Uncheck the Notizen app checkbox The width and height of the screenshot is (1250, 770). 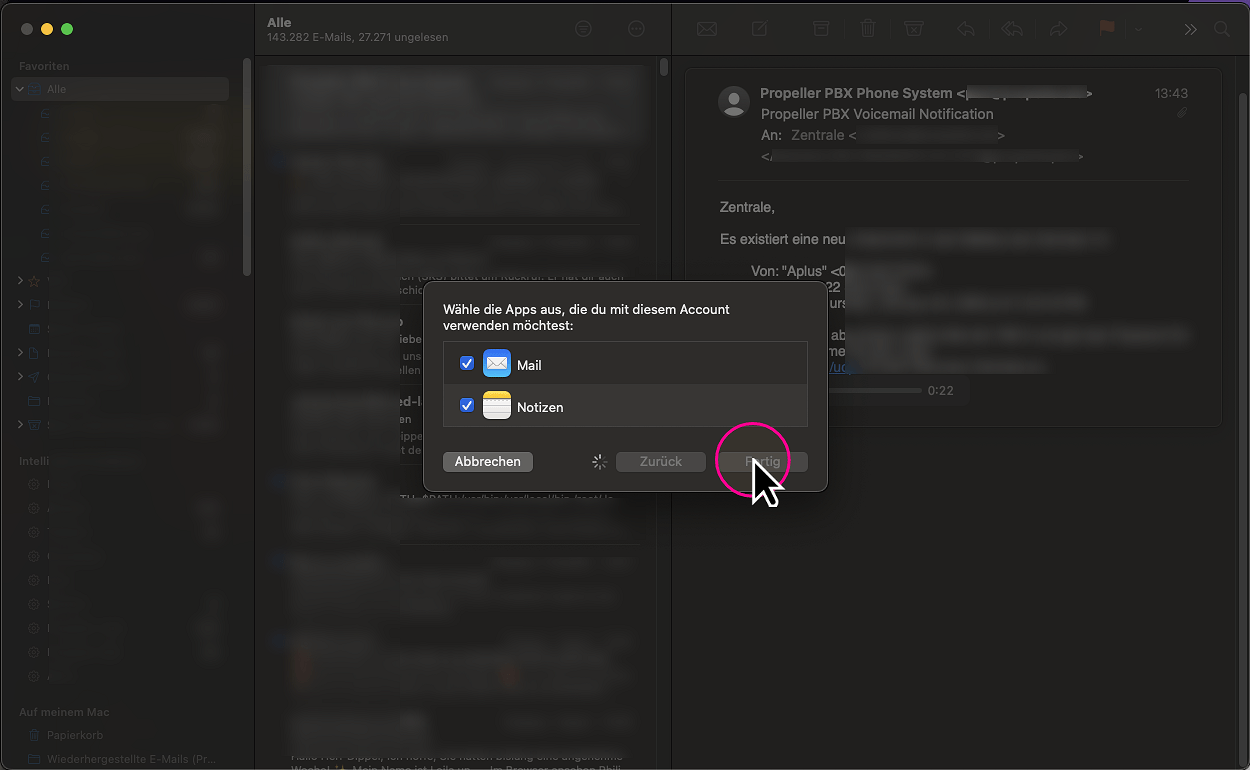click(467, 405)
